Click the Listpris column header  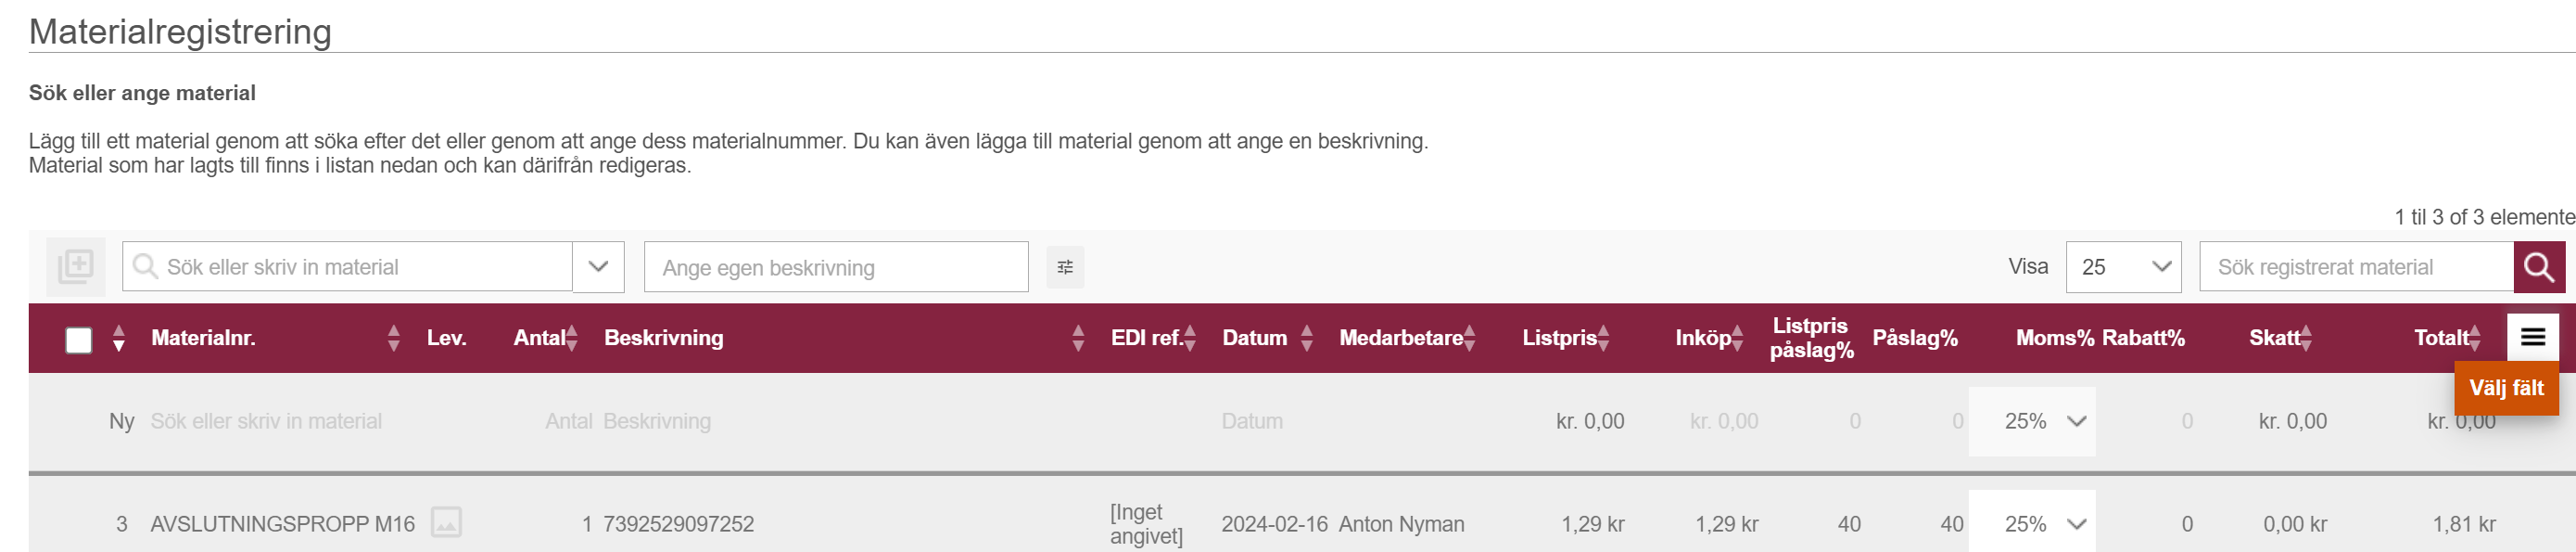[x=1559, y=338]
